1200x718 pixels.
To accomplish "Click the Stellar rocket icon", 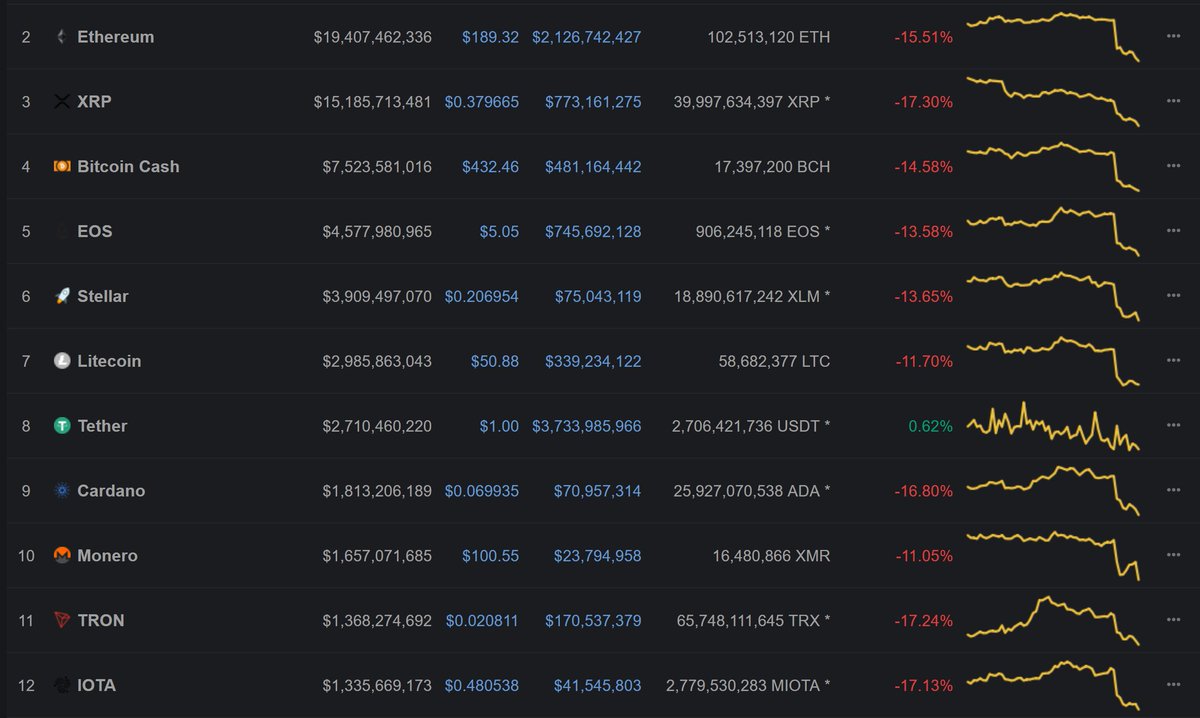I will (62, 296).
